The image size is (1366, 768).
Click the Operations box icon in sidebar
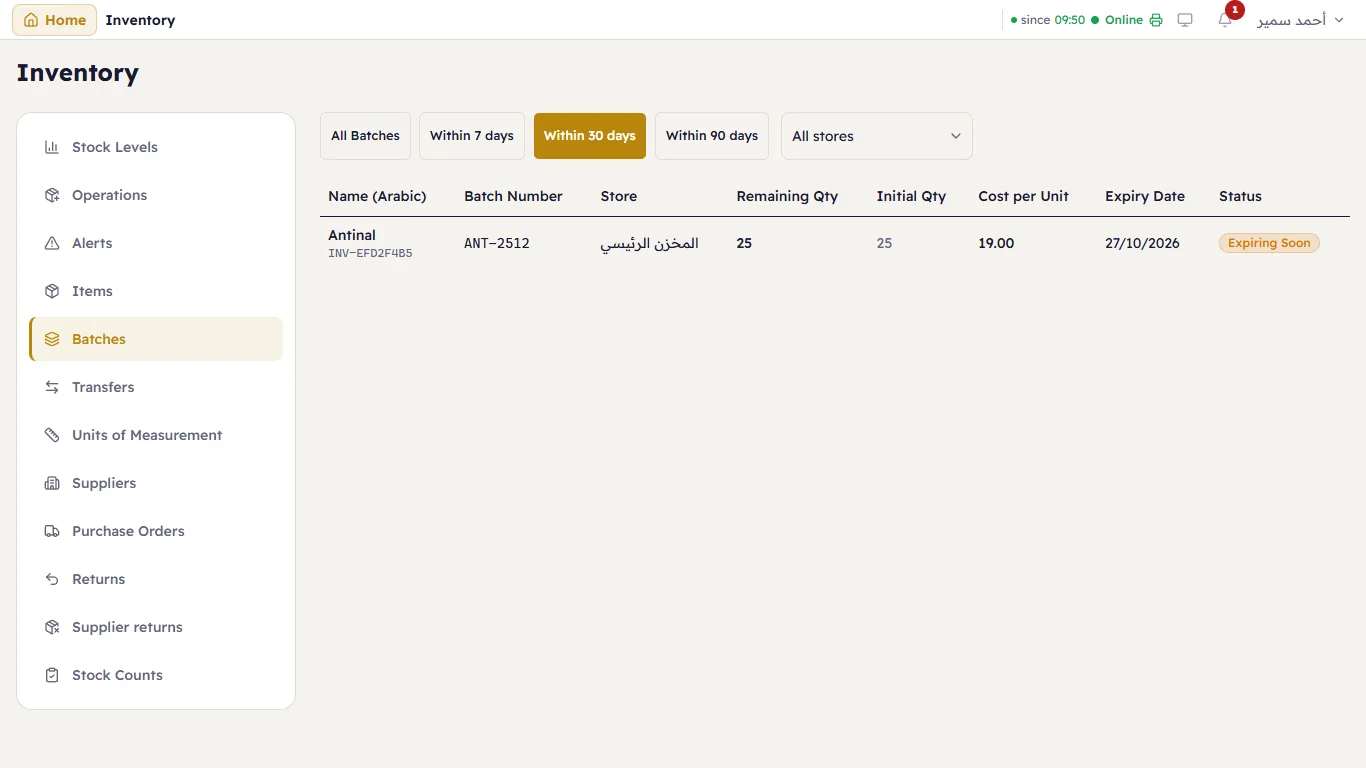pyautogui.click(x=52, y=195)
